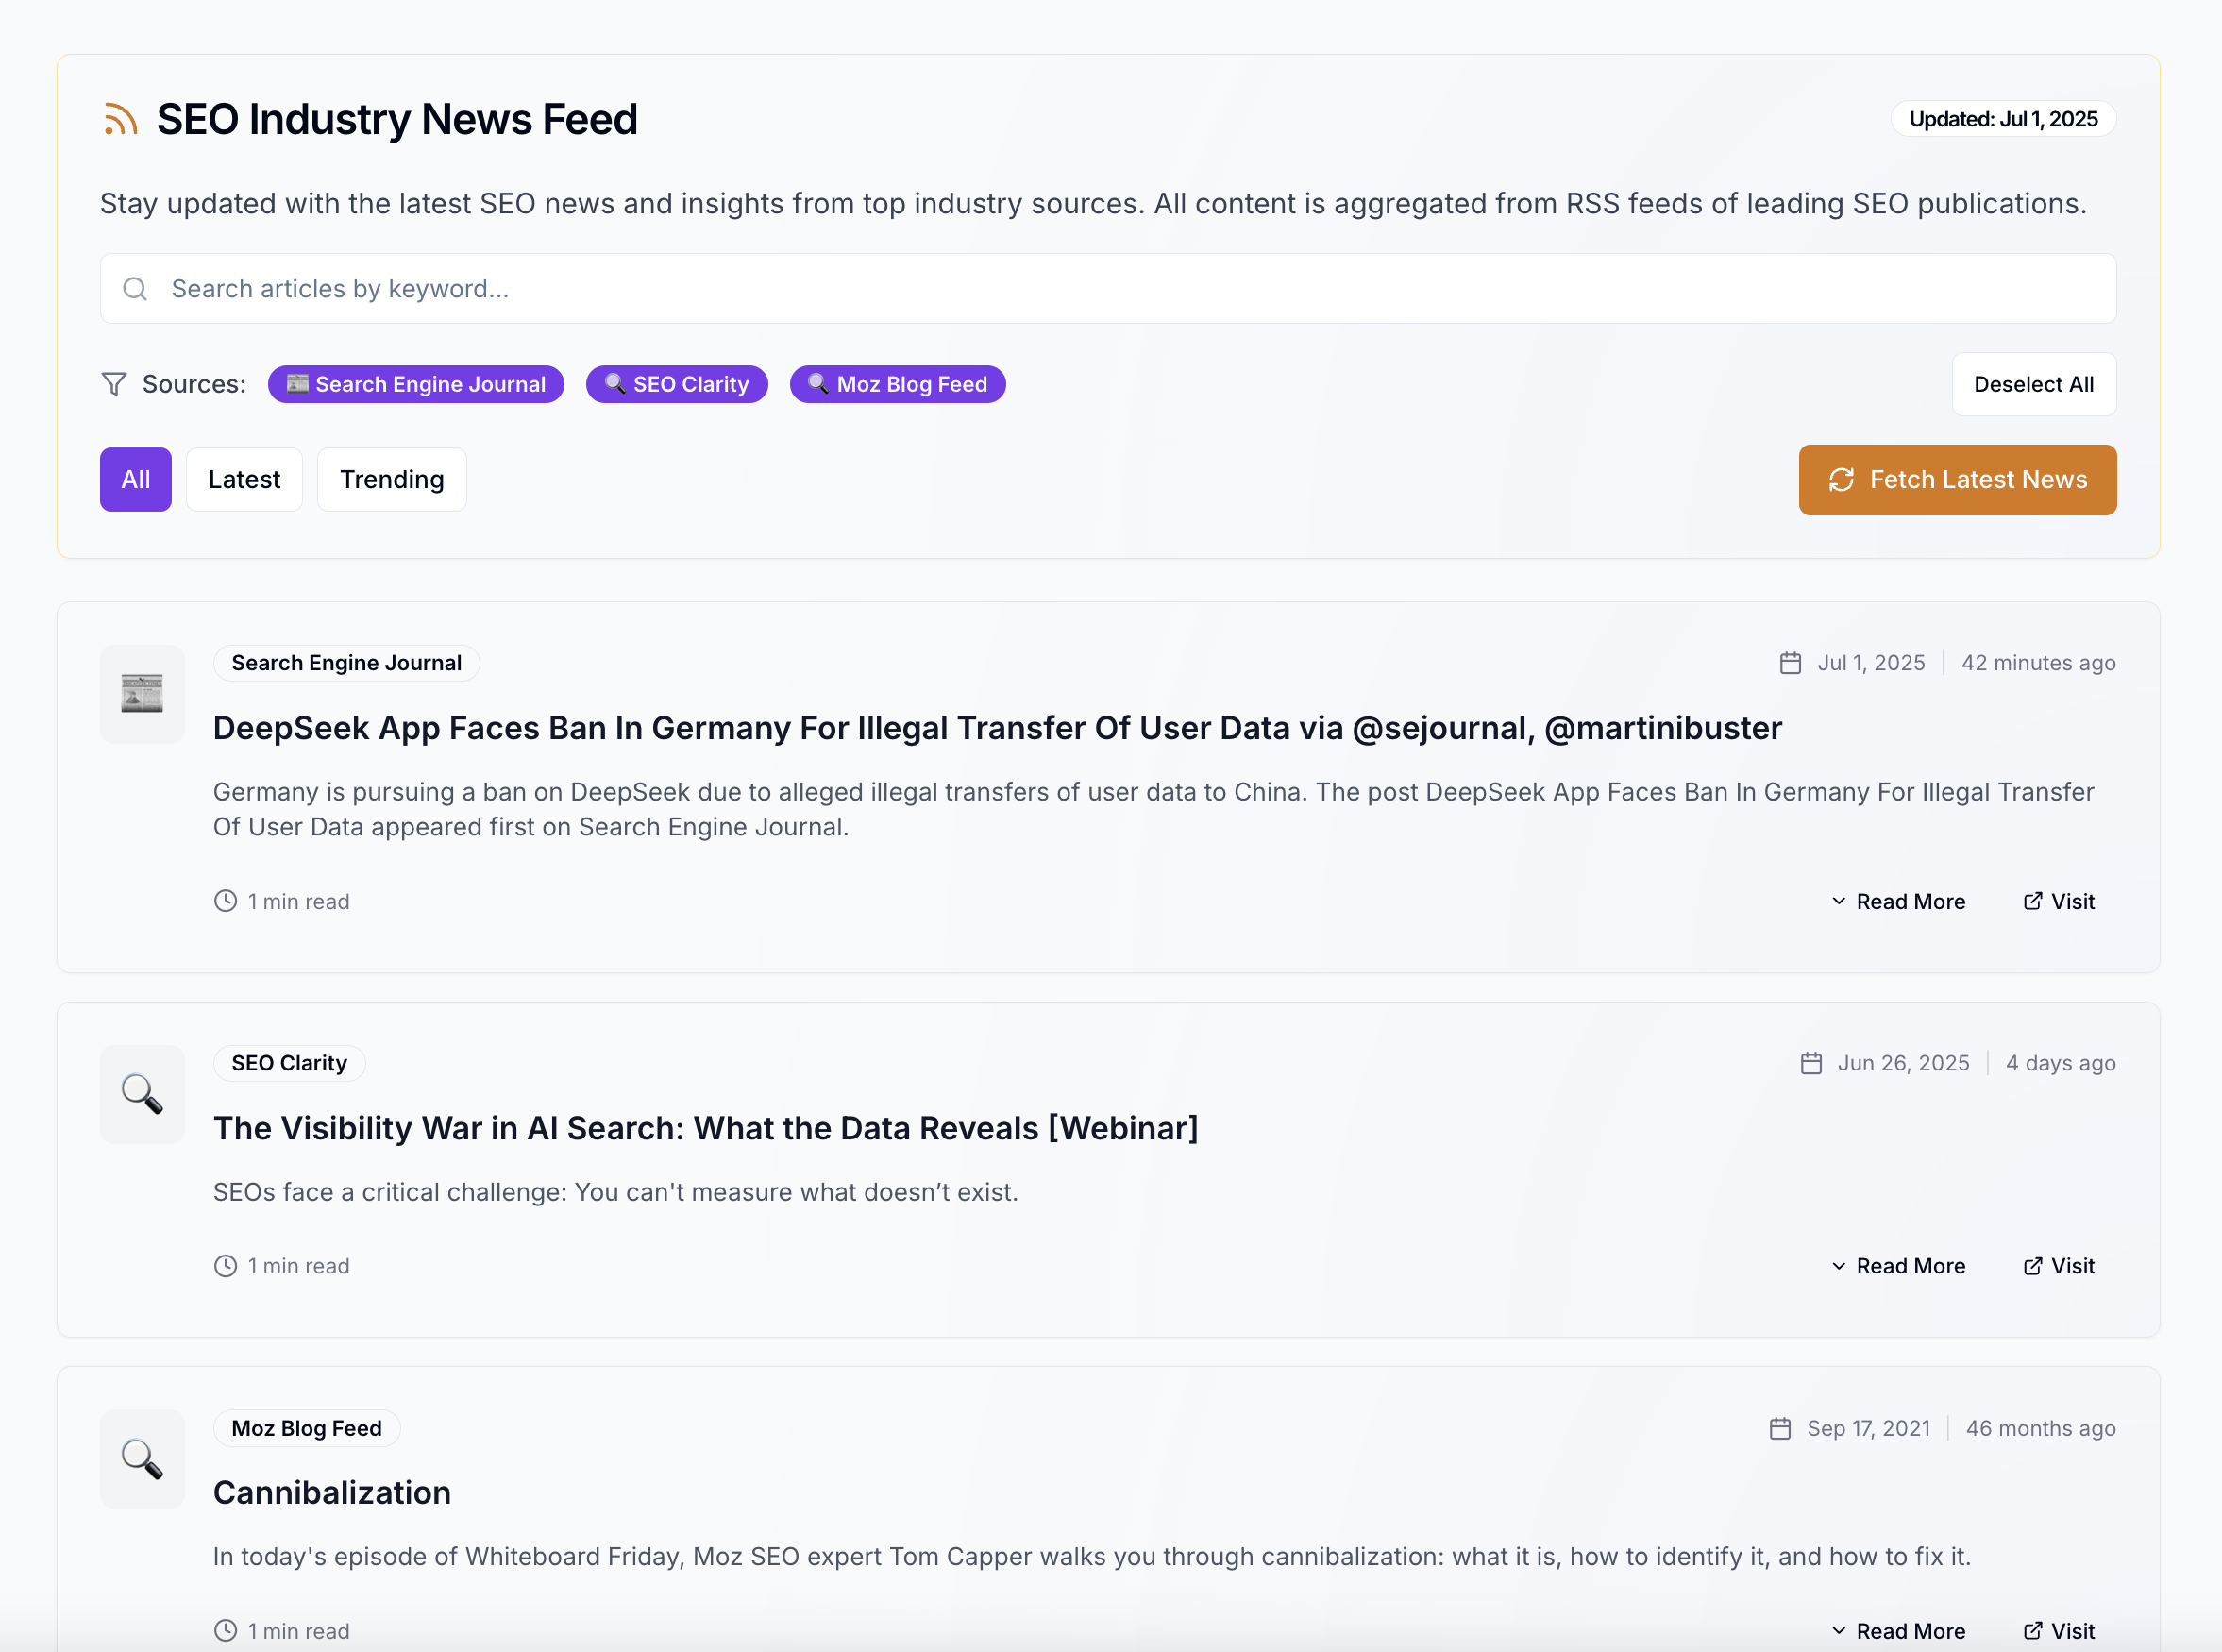Screen dimensions: 2222x1652
Task: Focus the Search articles by keyword field
Action: 1108,289
